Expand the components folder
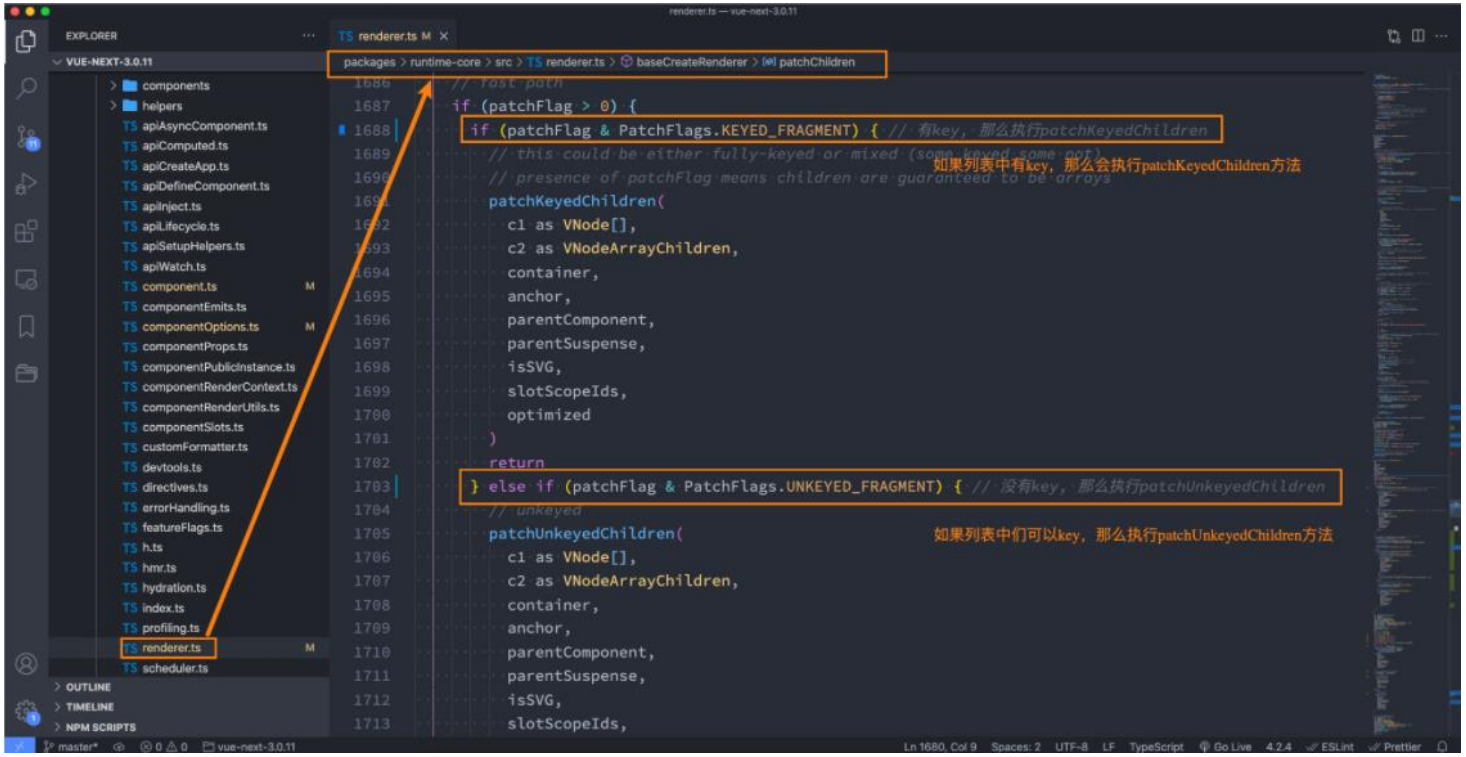 click(x=175, y=86)
